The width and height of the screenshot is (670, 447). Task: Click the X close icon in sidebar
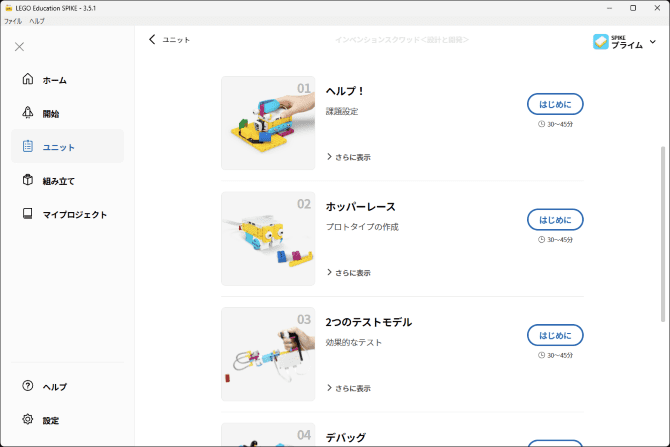20,47
